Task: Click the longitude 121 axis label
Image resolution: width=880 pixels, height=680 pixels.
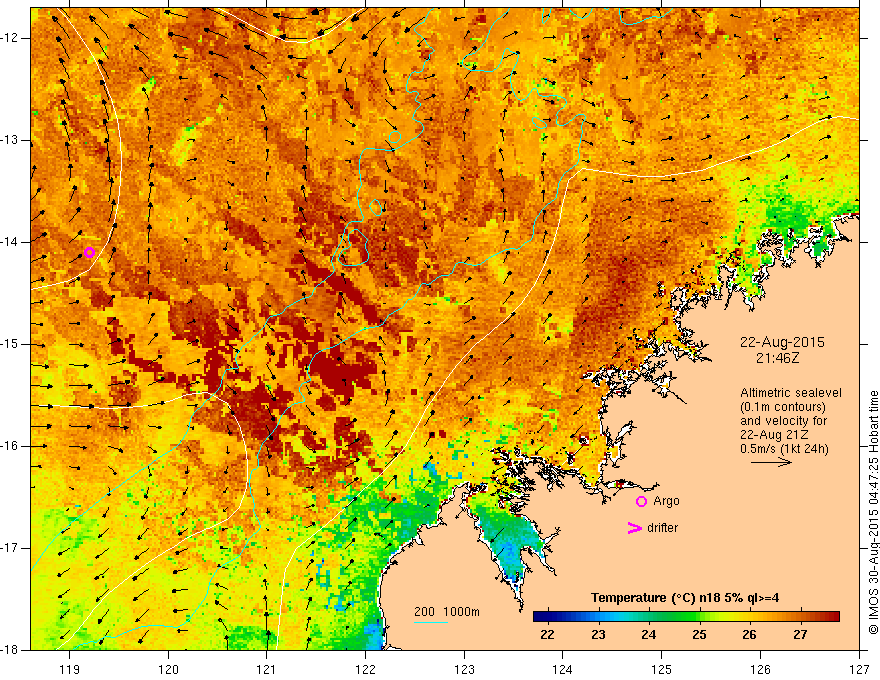Action: click(267, 669)
